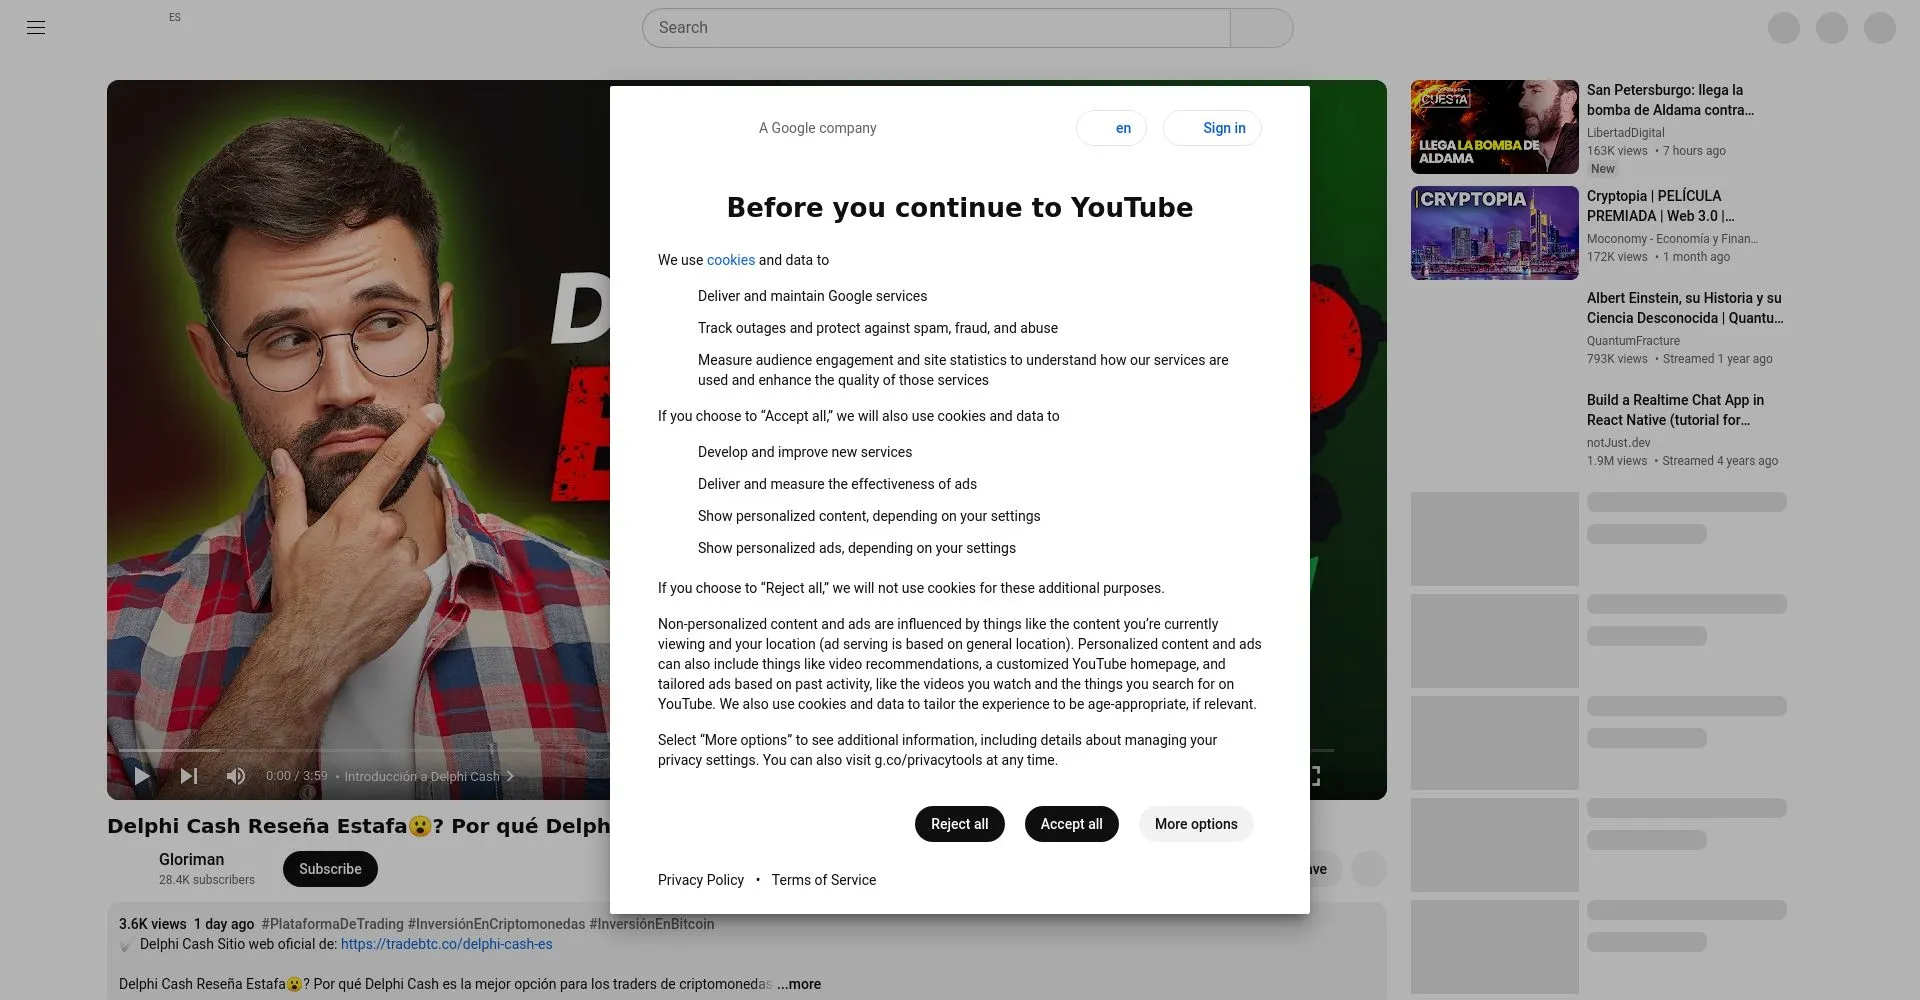
Task: Open the 'en' language dropdown
Action: pos(1111,128)
